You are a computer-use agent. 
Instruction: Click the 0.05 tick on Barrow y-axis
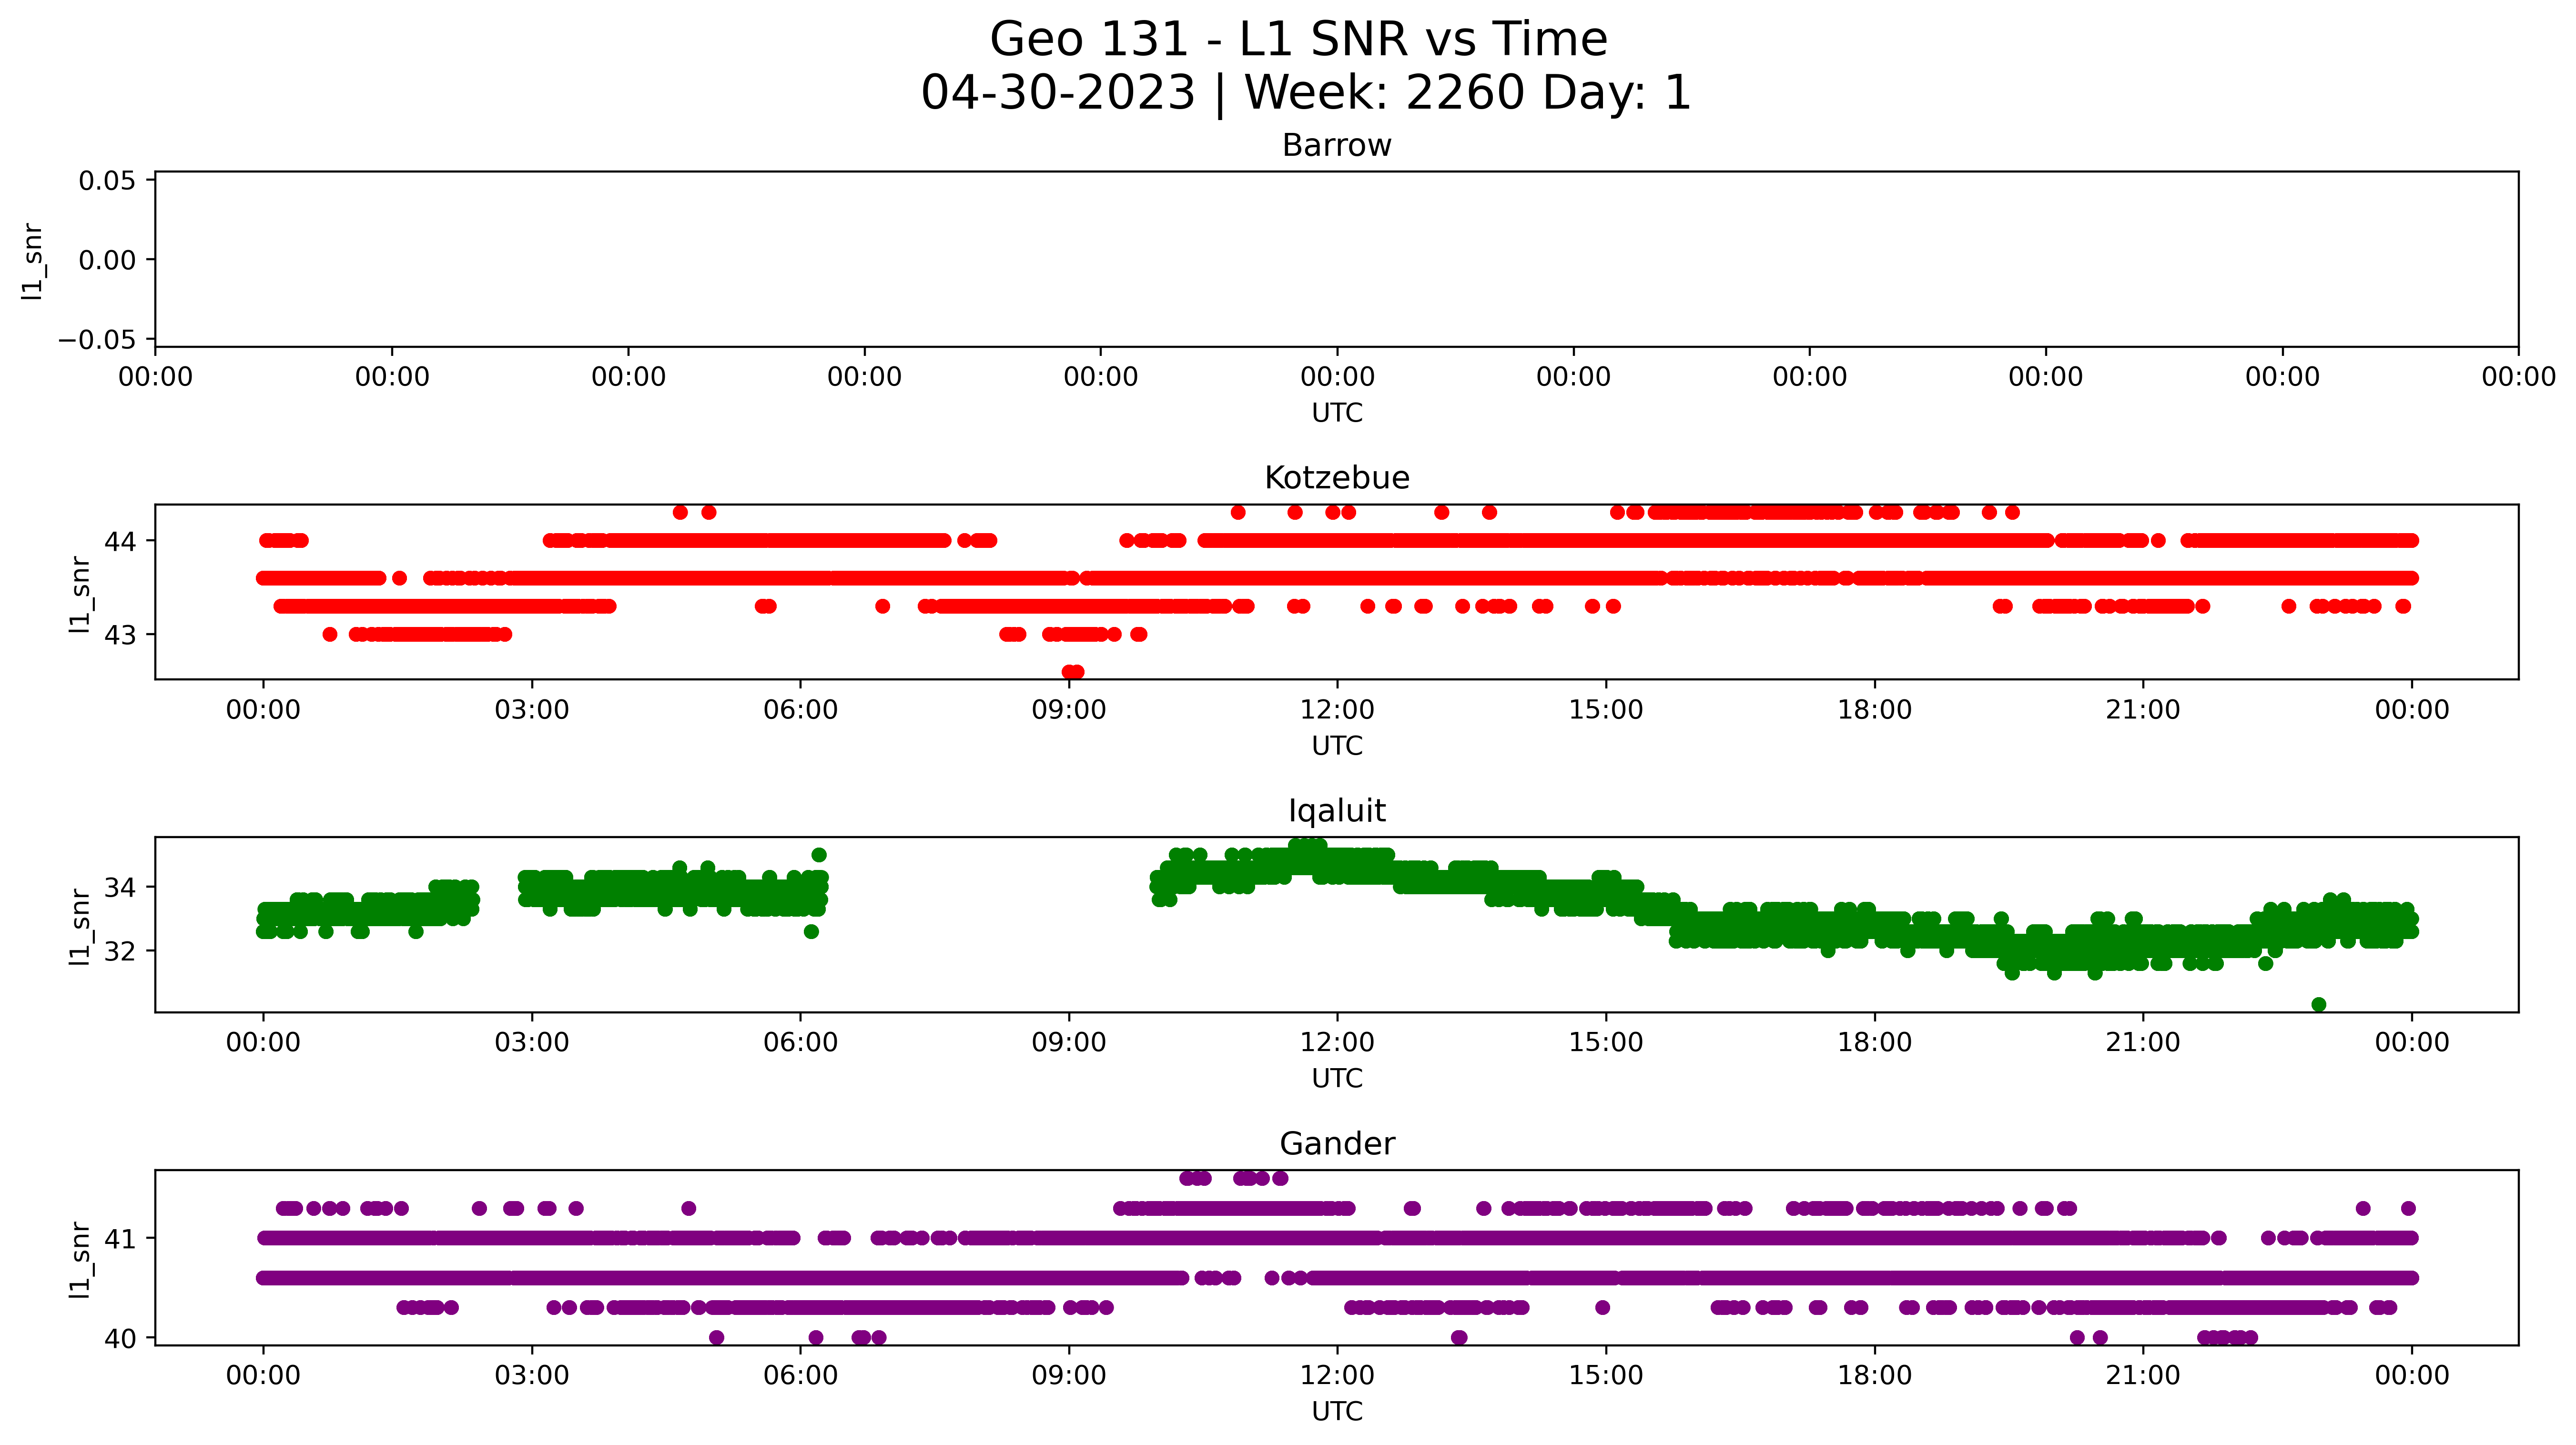coord(107,181)
